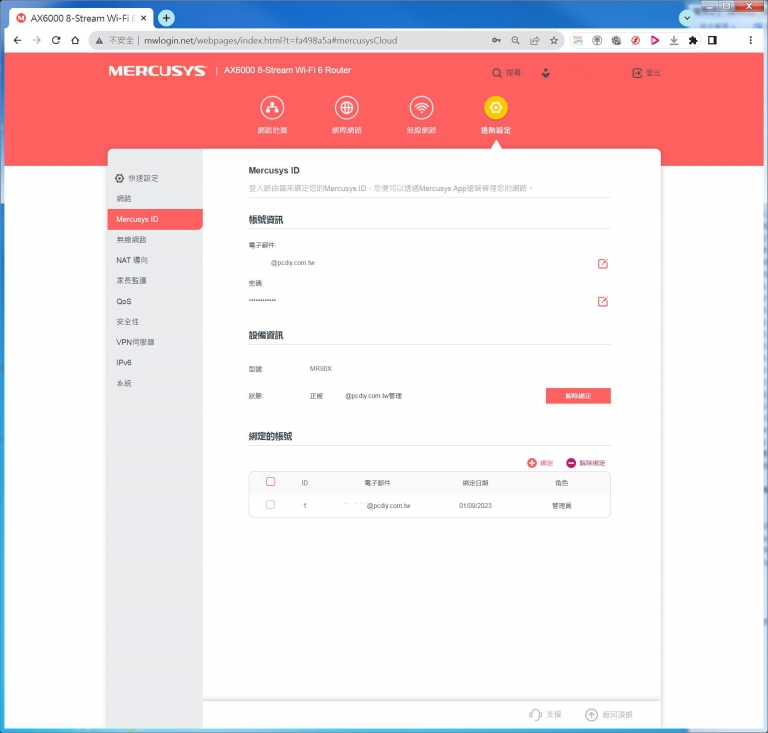Click the @pcdiy.com.tw email in the account info section

(292, 262)
